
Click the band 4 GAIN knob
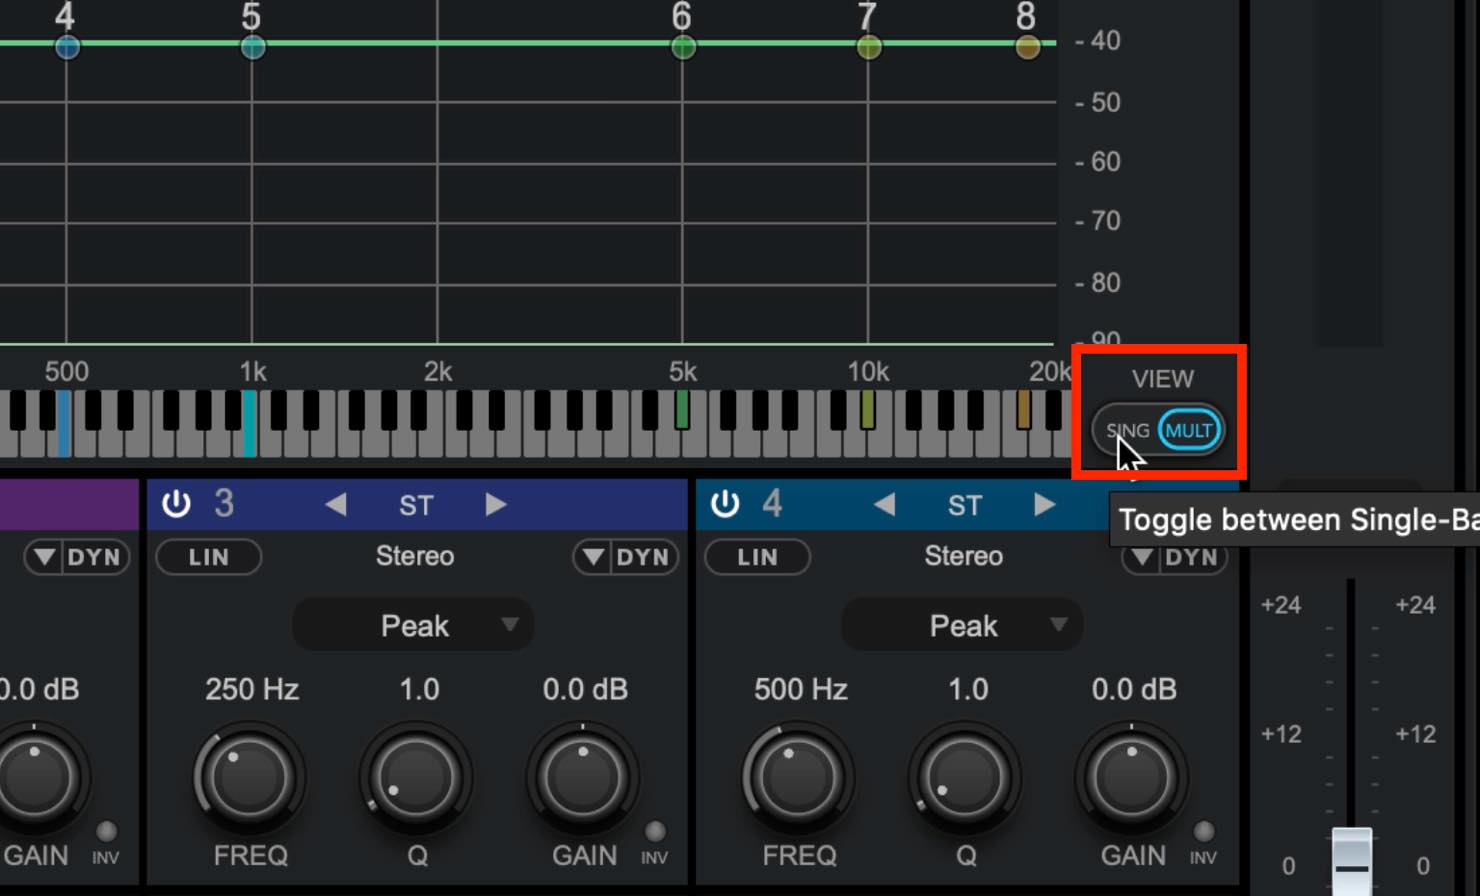tap(1132, 779)
